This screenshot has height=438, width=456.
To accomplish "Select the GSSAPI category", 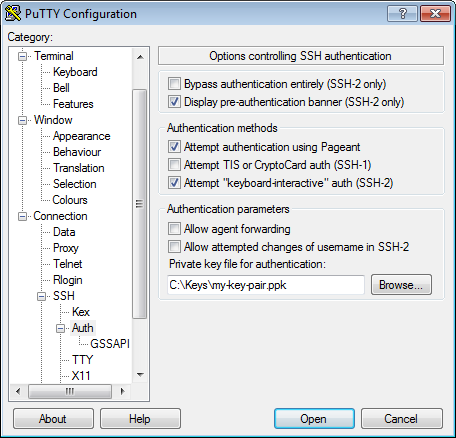I will (x=110, y=344).
